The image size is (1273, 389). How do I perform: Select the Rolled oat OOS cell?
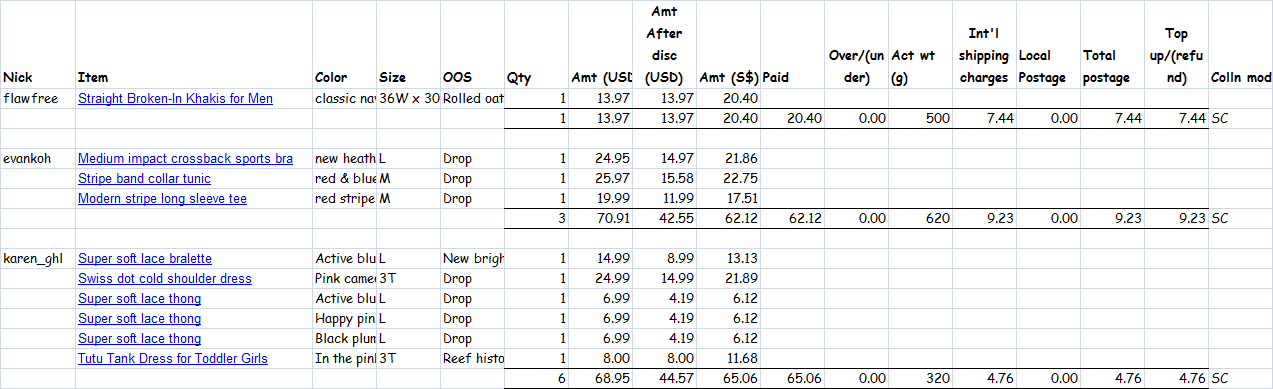472,98
